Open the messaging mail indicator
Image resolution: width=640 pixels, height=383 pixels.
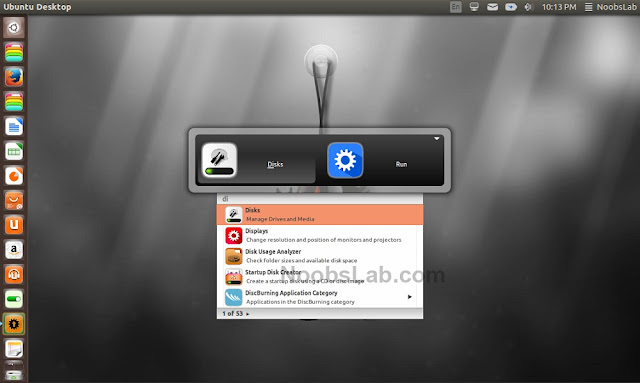pyautogui.click(x=492, y=7)
